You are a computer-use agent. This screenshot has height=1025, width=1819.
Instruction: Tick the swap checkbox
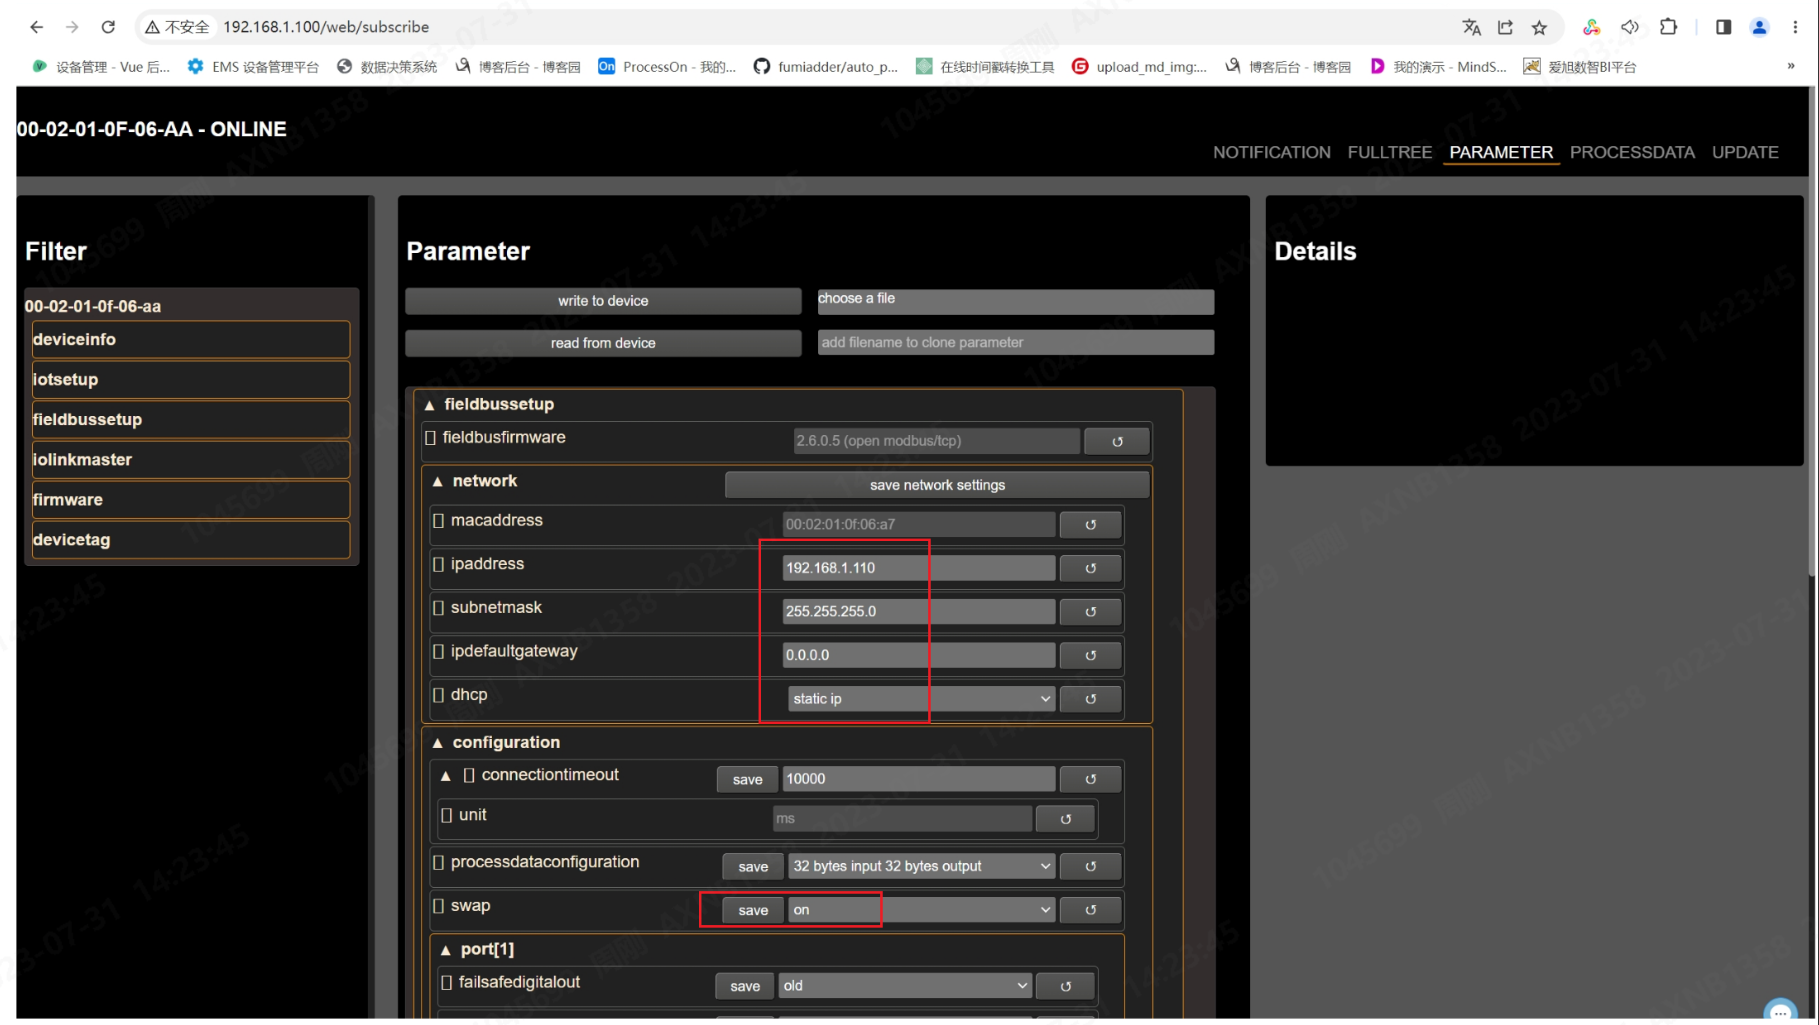(439, 906)
